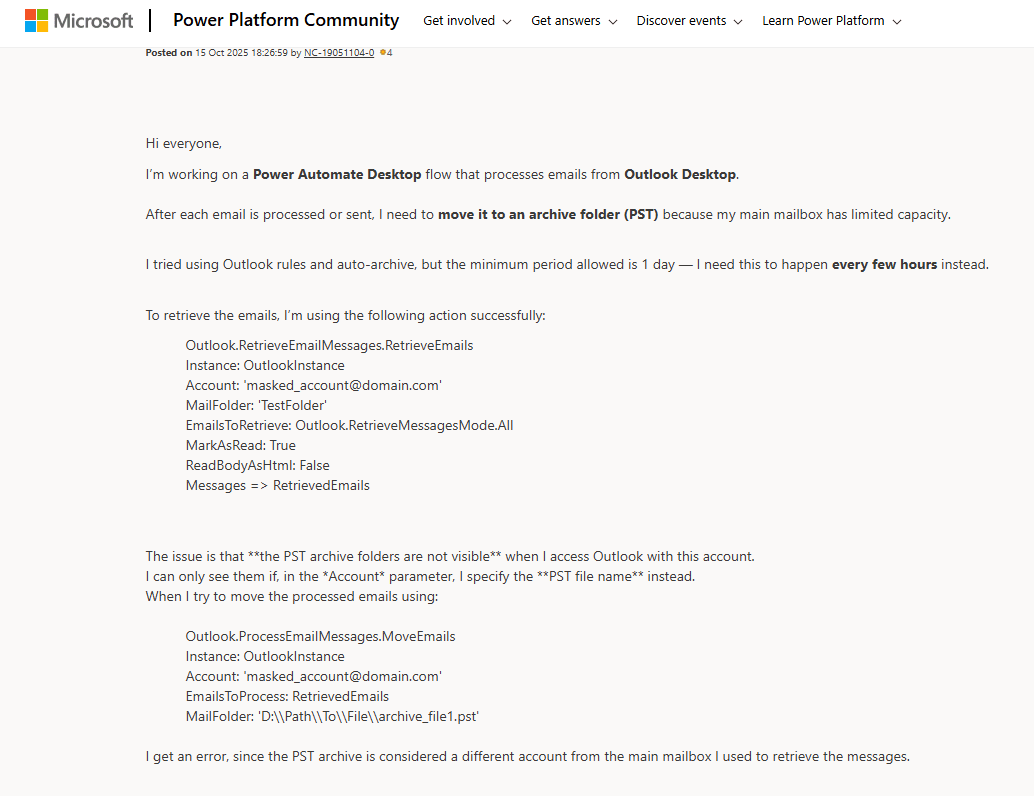Click the orange badge icon beside the author
This screenshot has height=796, width=1034.
point(383,53)
